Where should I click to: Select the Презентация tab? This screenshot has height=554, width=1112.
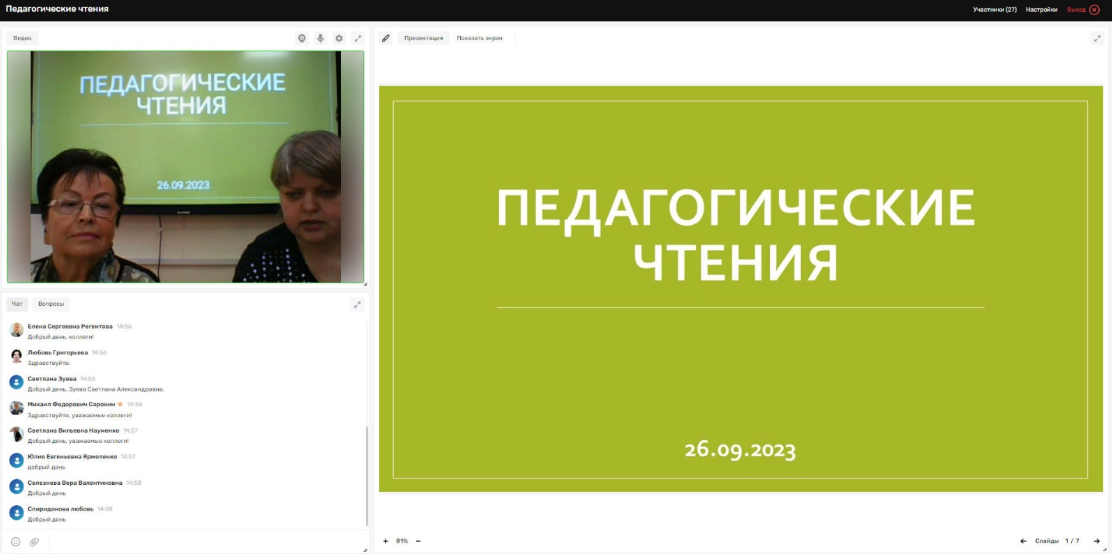(423, 38)
